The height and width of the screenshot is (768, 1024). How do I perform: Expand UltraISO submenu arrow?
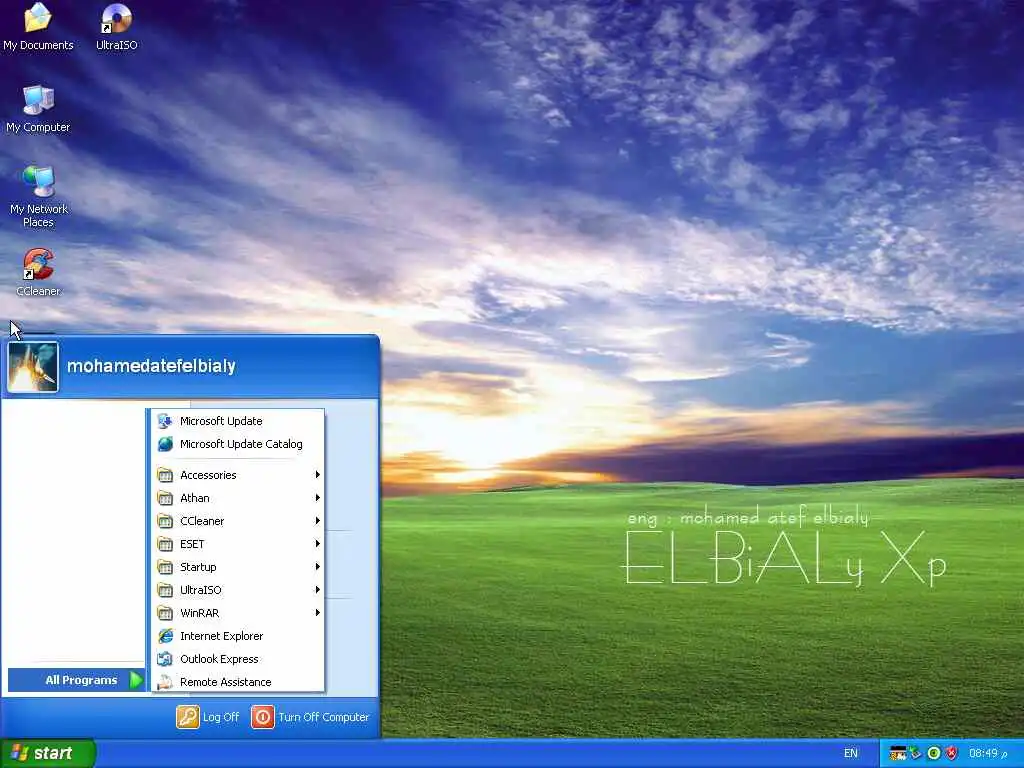[x=317, y=590]
